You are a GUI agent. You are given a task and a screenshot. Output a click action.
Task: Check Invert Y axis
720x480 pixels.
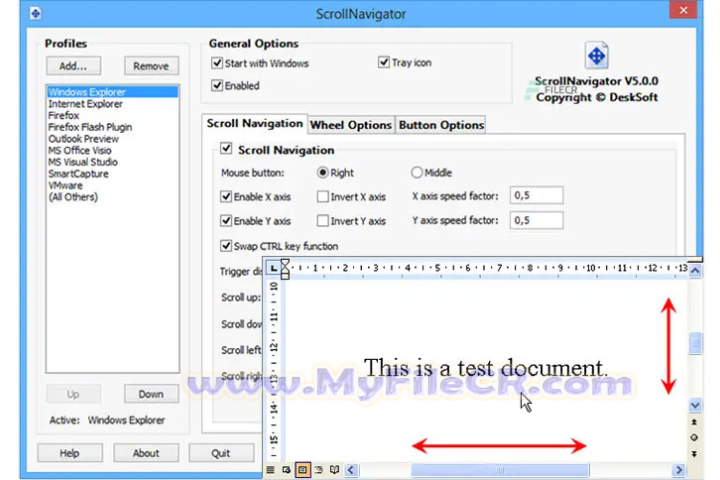[x=323, y=221]
